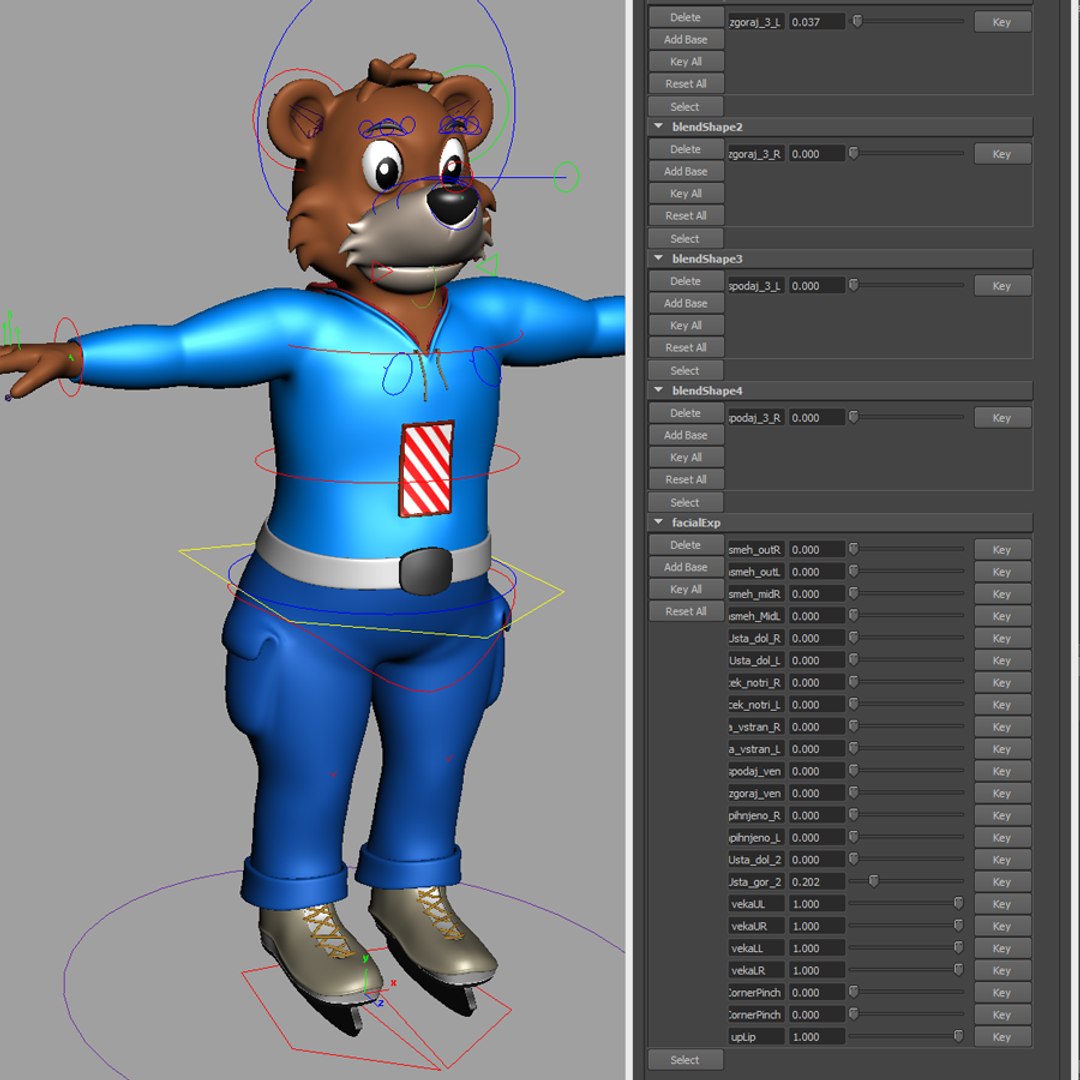Screen dimensions: 1080x1080
Task: Collapse the facialExp section
Action: (x=658, y=523)
